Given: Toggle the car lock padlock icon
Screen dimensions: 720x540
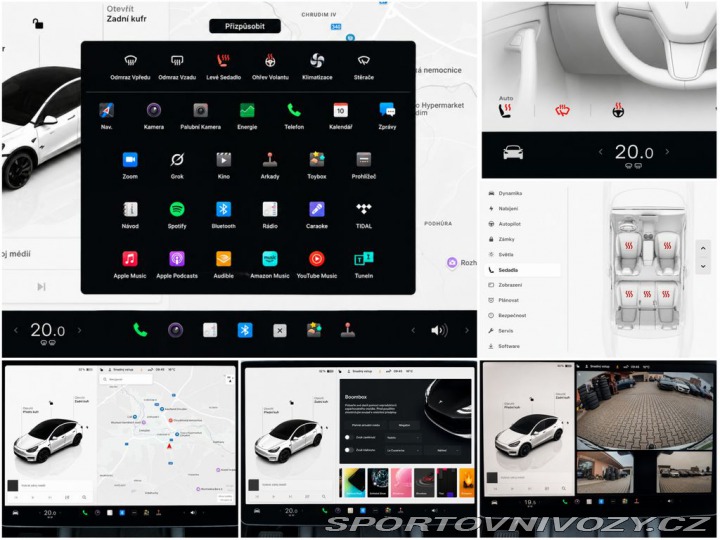Looking at the screenshot, I should [38, 23].
